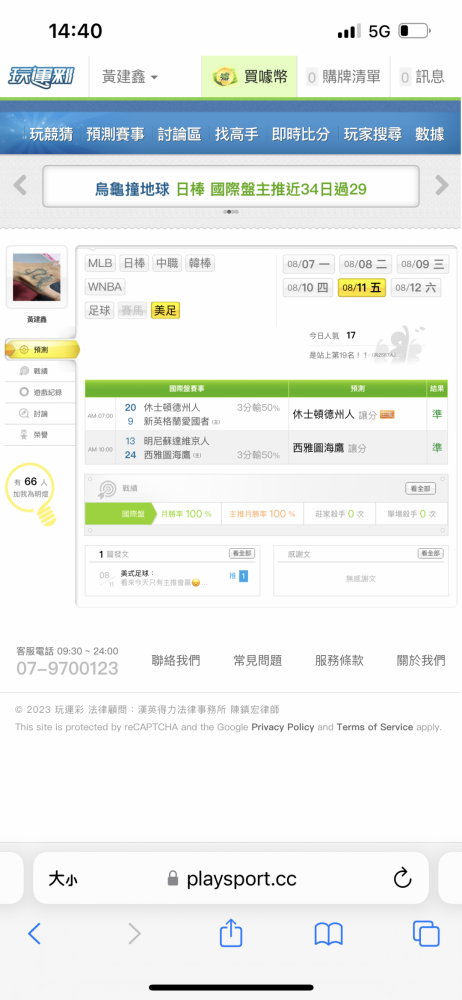Tap Safari reload page icon
Viewport: 462px width, 1000px height.
coord(402,879)
